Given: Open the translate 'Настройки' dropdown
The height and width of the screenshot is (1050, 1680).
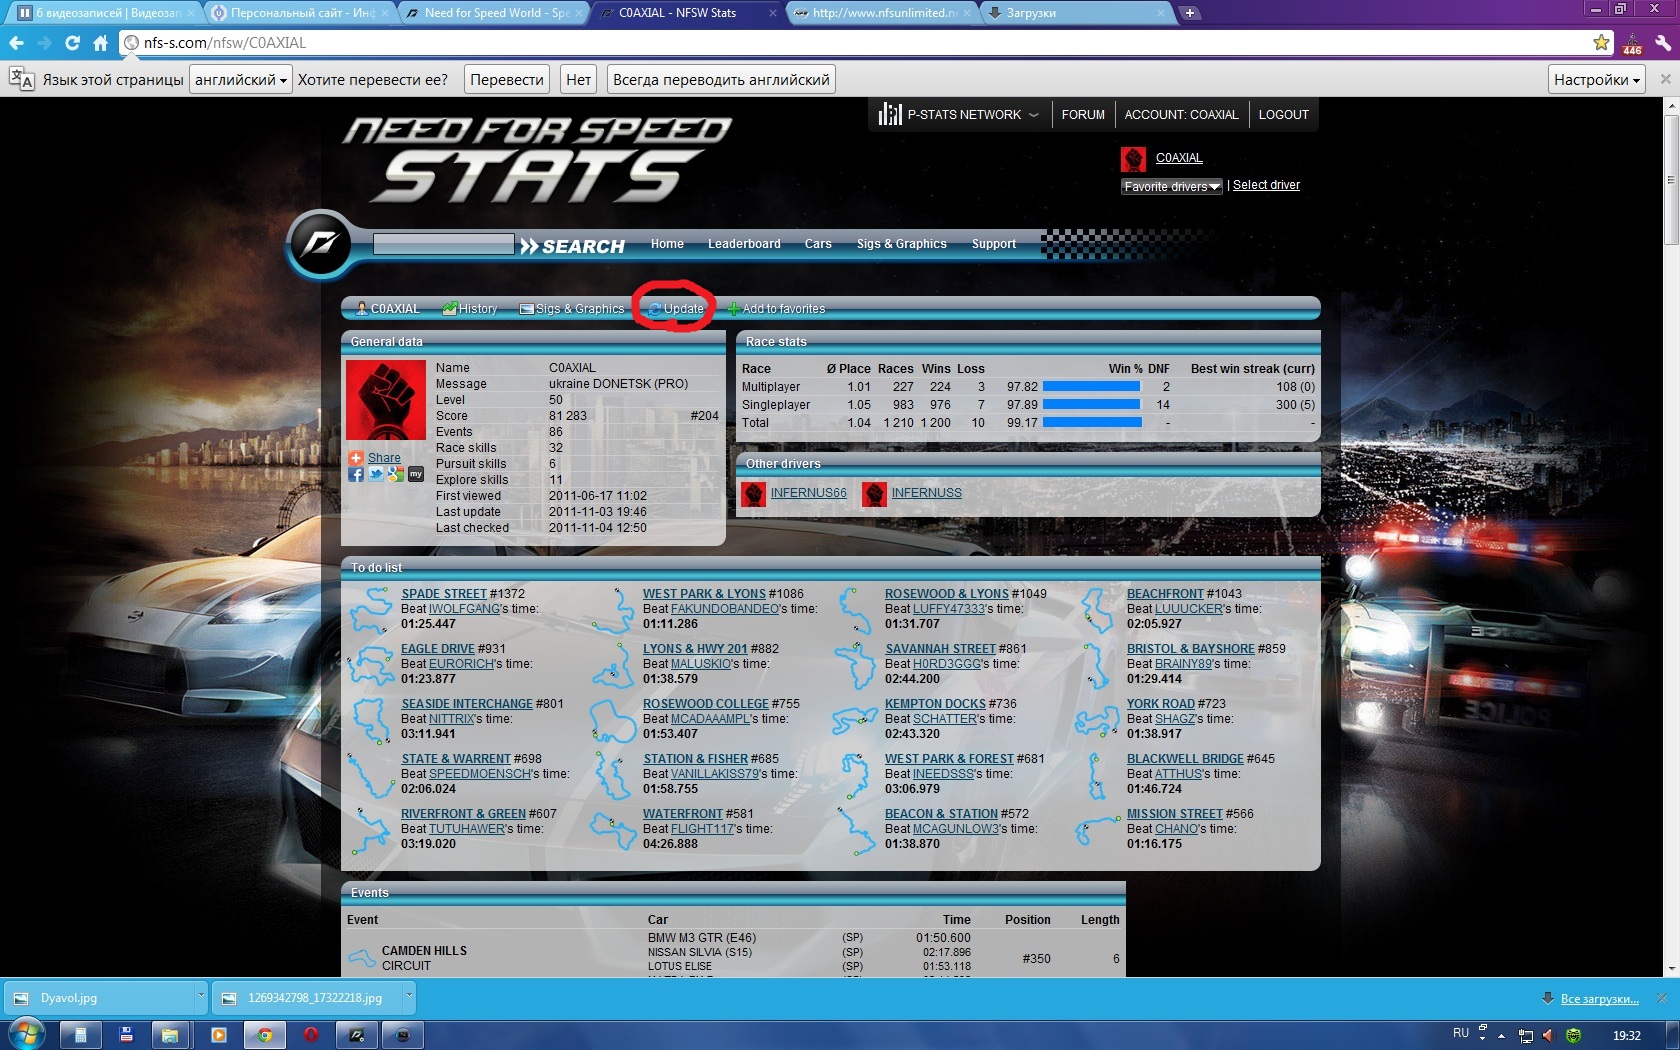Looking at the screenshot, I should coord(1597,80).
